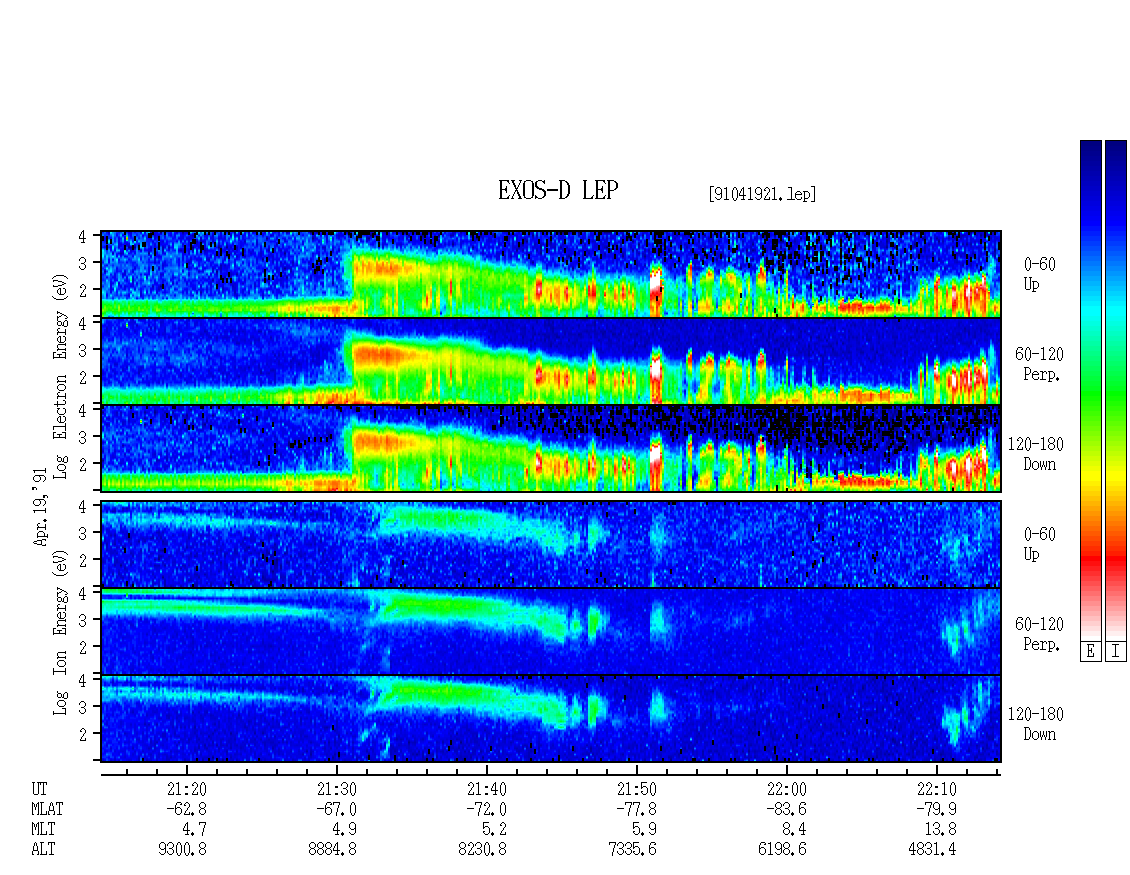Select MLAT value -83.6
This screenshot has width=1130, height=875.
(786, 809)
